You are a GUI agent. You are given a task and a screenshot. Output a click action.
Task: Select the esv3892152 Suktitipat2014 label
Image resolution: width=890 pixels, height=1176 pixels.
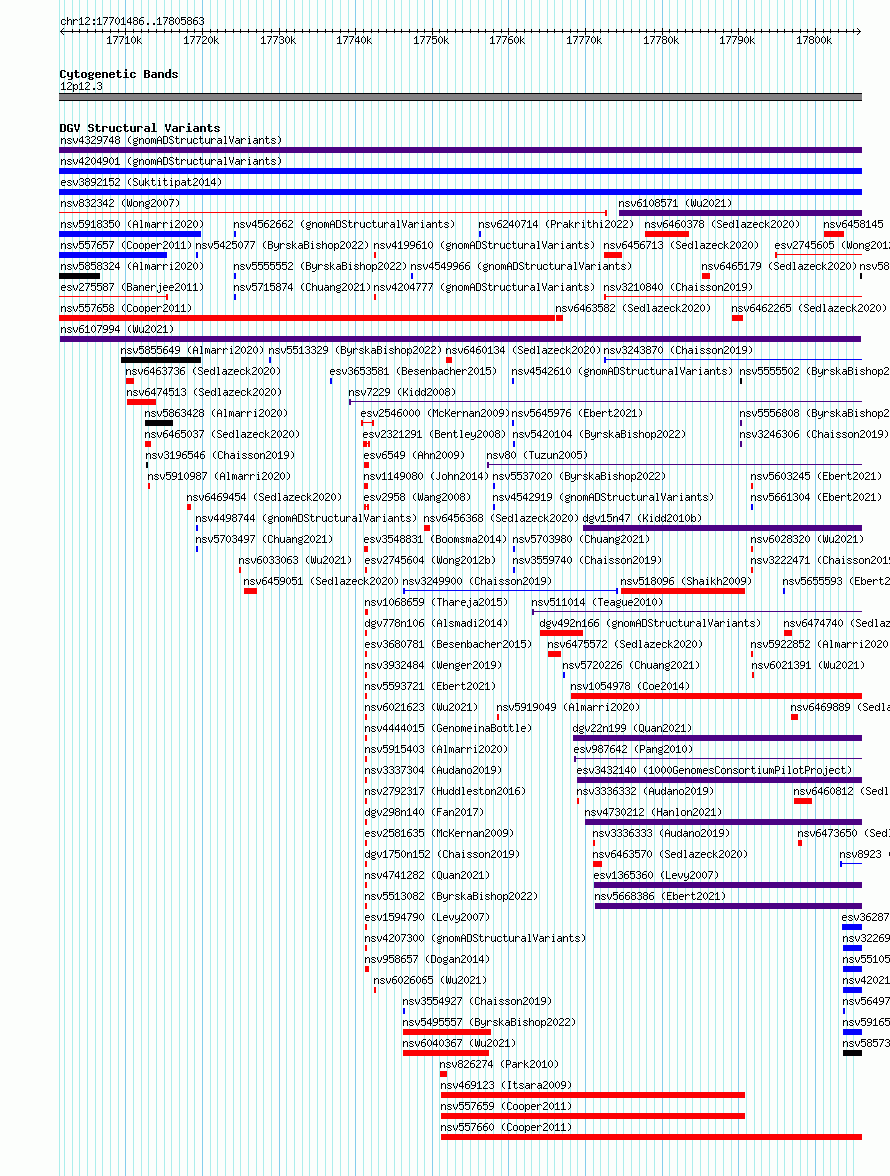click(141, 182)
